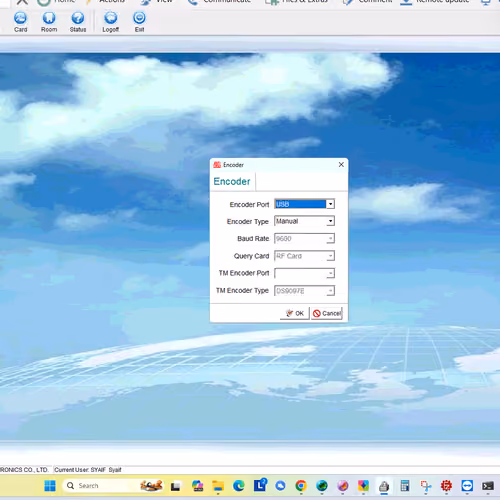Open the Card toolbar icon
Viewport: 500px width, 500px height.
coord(20,22)
